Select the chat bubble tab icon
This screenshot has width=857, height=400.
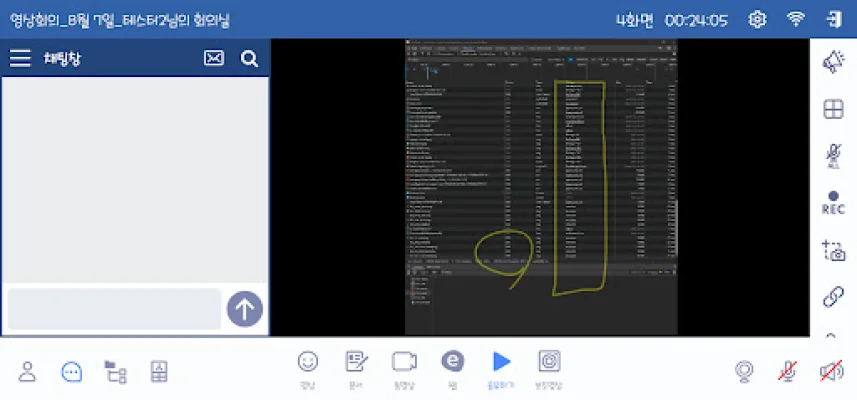(71, 372)
